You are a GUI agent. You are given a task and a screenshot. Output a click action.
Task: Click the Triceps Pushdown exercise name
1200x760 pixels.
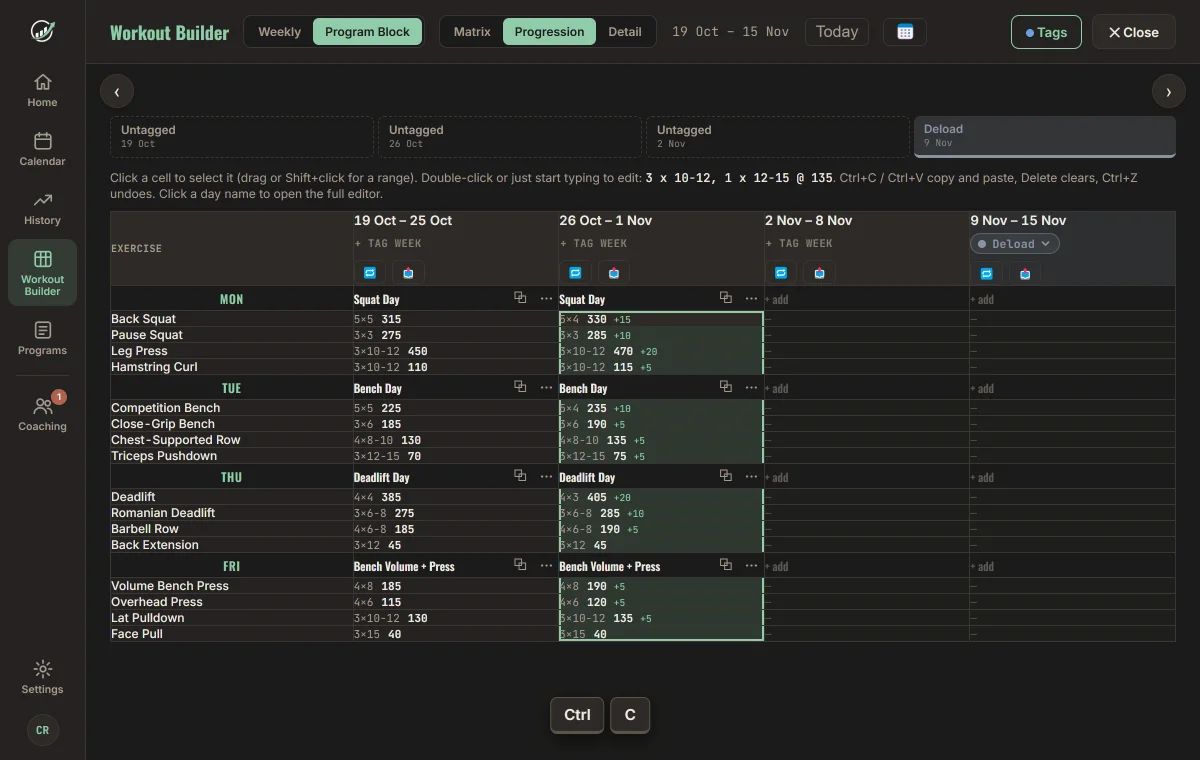pos(164,456)
